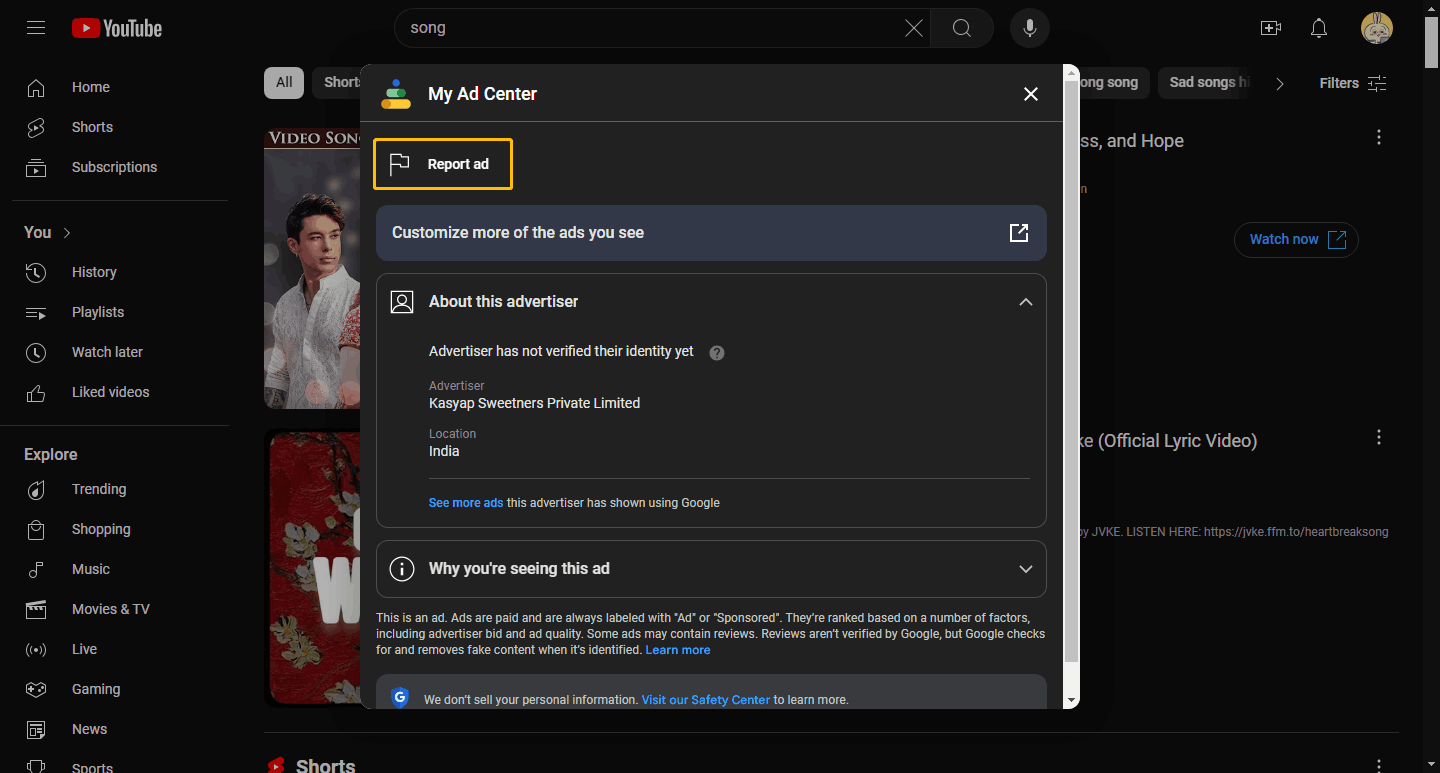Click inside the search input field
The width and height of the screenshot is (1440, 773).
click(650, 28)
